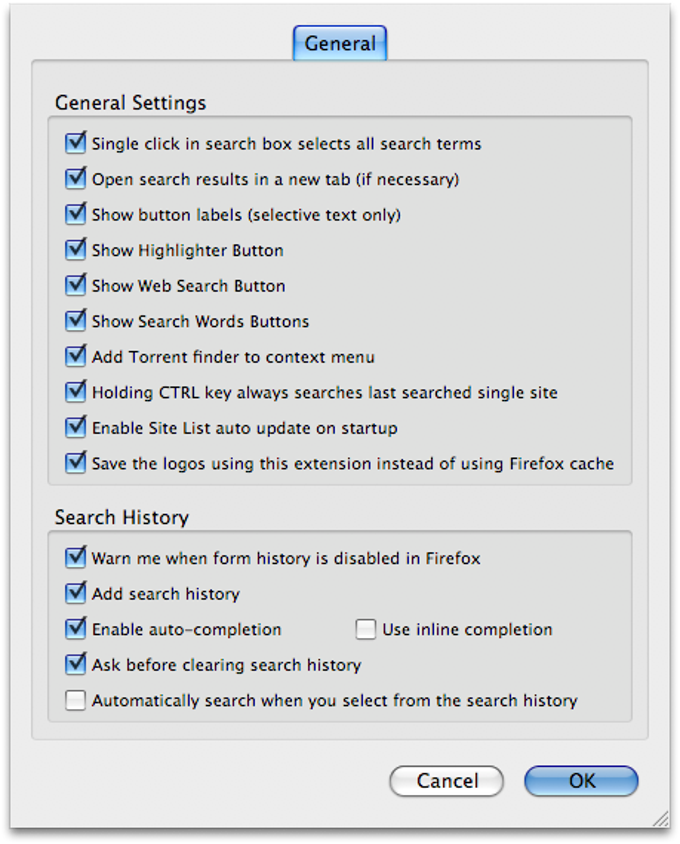Disable form history disabled warning
Screen dimensions: 680x844
click(x=75, y=558)
